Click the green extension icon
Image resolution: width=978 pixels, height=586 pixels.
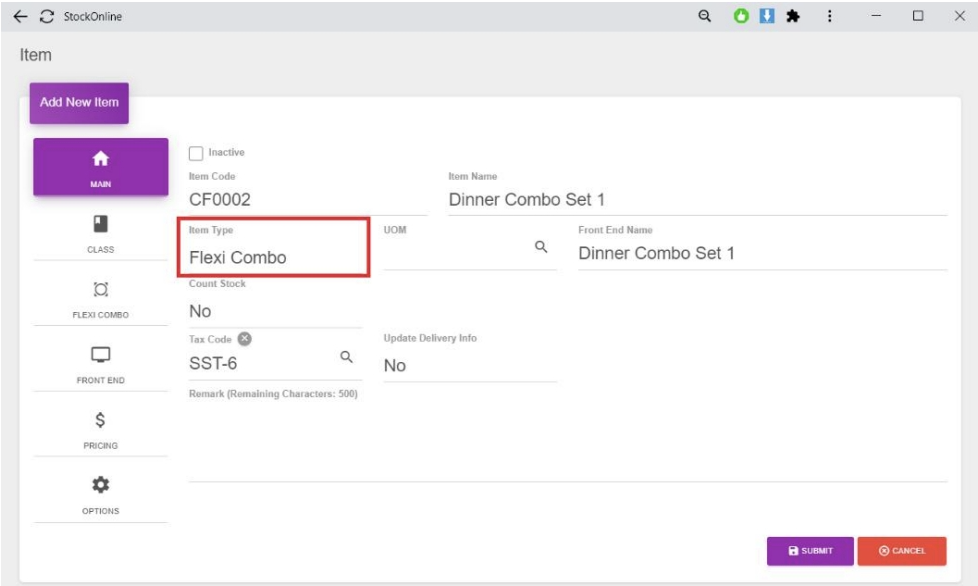pos(741,16)
